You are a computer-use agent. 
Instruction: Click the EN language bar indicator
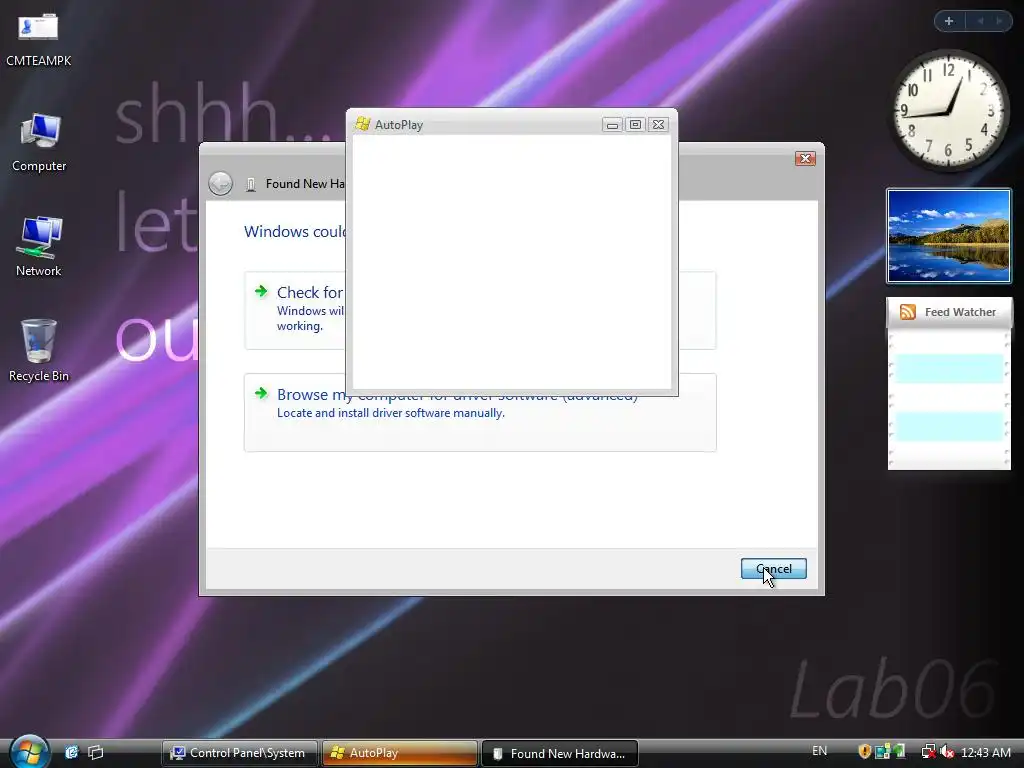tap(819, 751)
